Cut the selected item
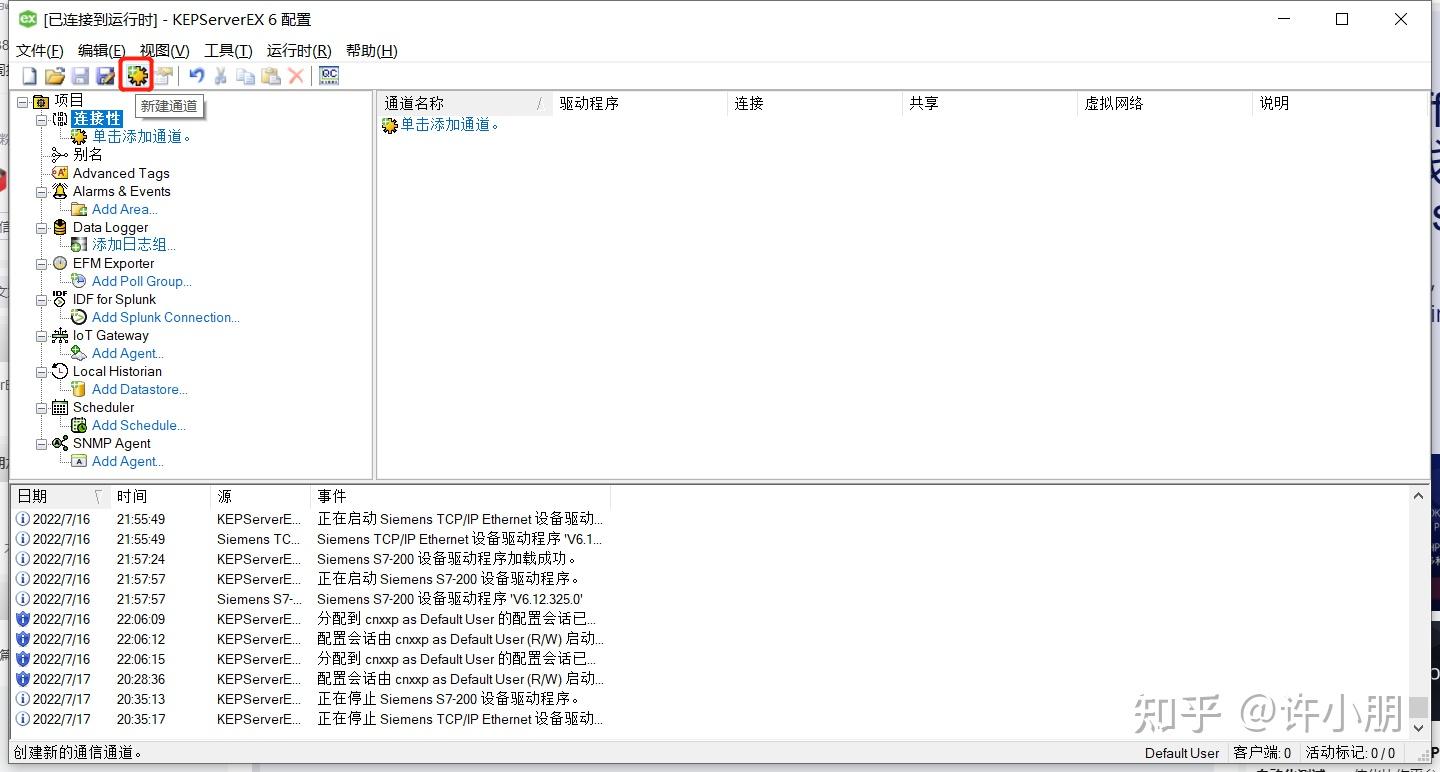Image resolution: width=1440 pixels, height=772 pixels. (219, 75)
